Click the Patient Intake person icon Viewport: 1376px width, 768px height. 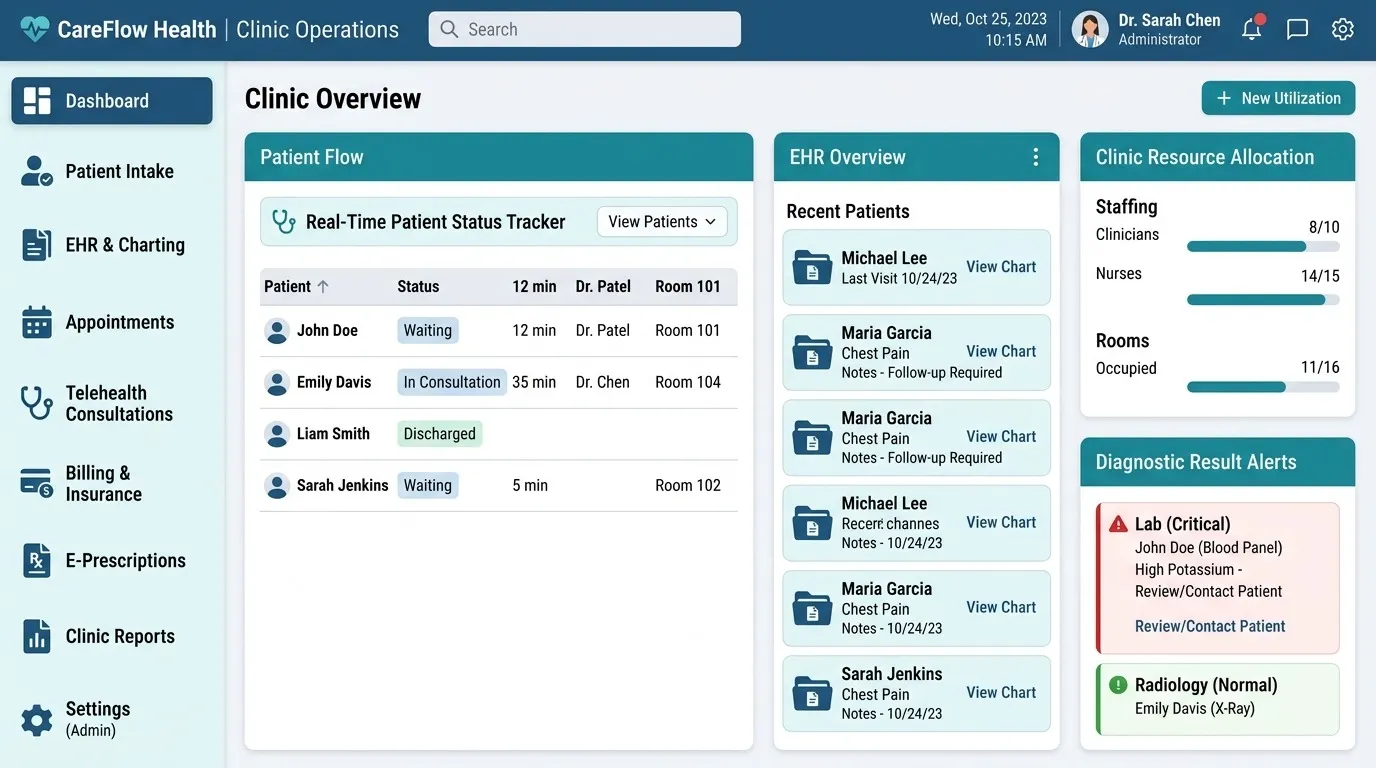(37, 171)
